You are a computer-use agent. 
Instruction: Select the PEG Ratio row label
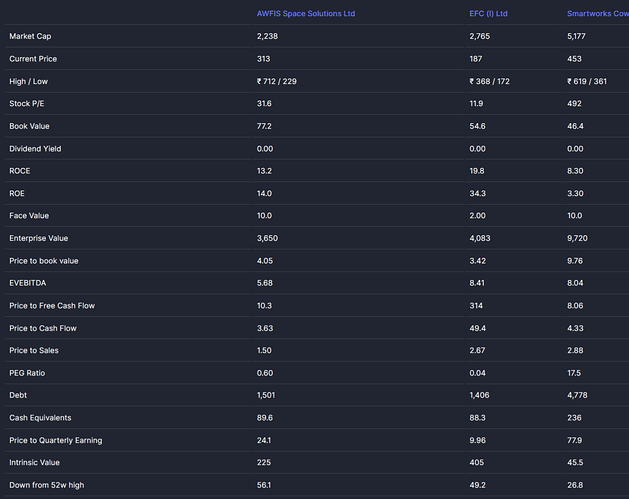(27, 373)
